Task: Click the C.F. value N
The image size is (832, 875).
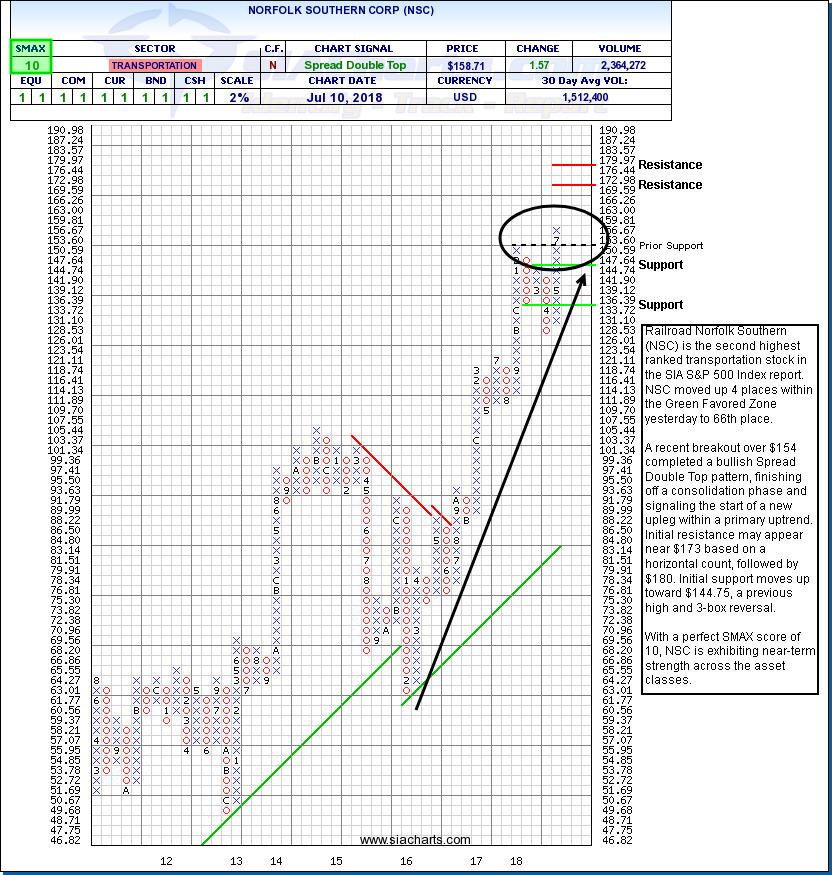Action: 272,65
